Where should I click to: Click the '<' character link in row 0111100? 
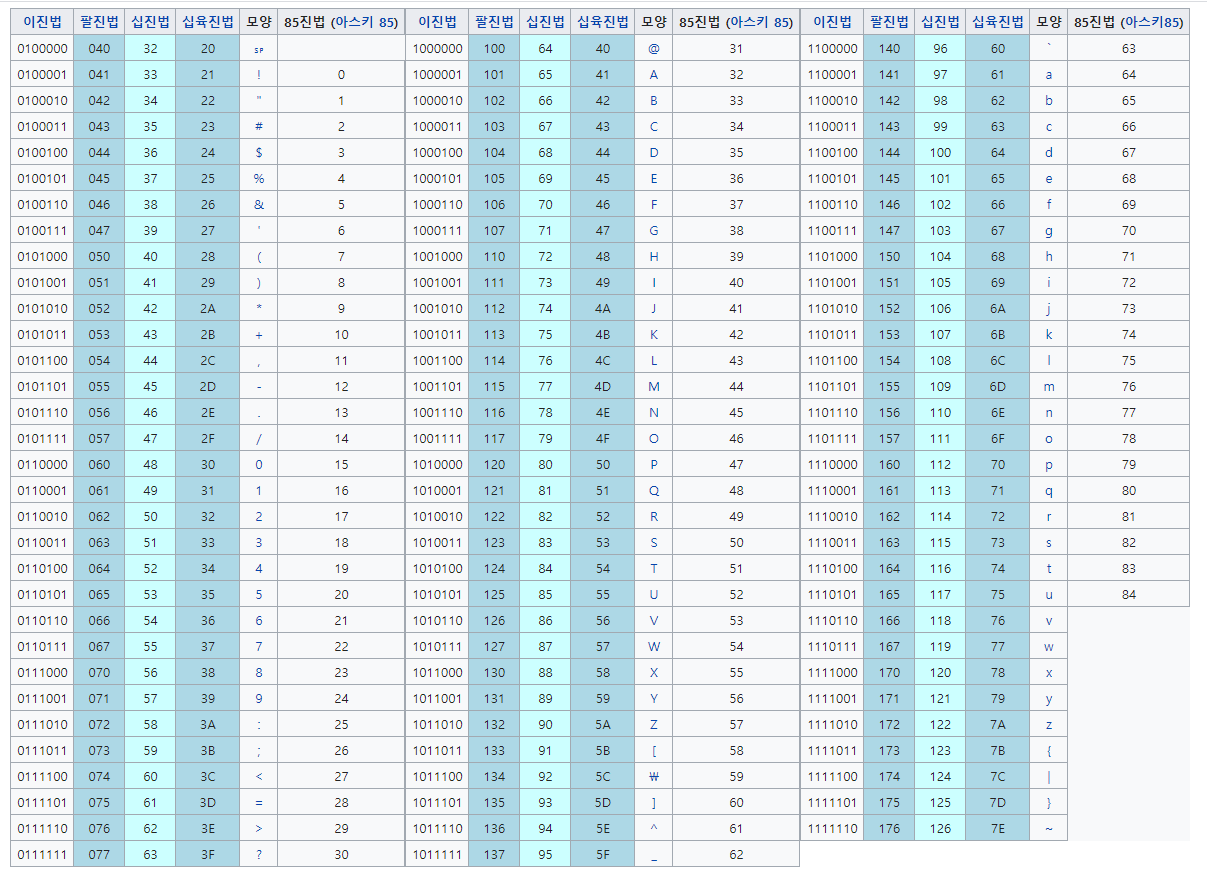[x=259, y=776]
